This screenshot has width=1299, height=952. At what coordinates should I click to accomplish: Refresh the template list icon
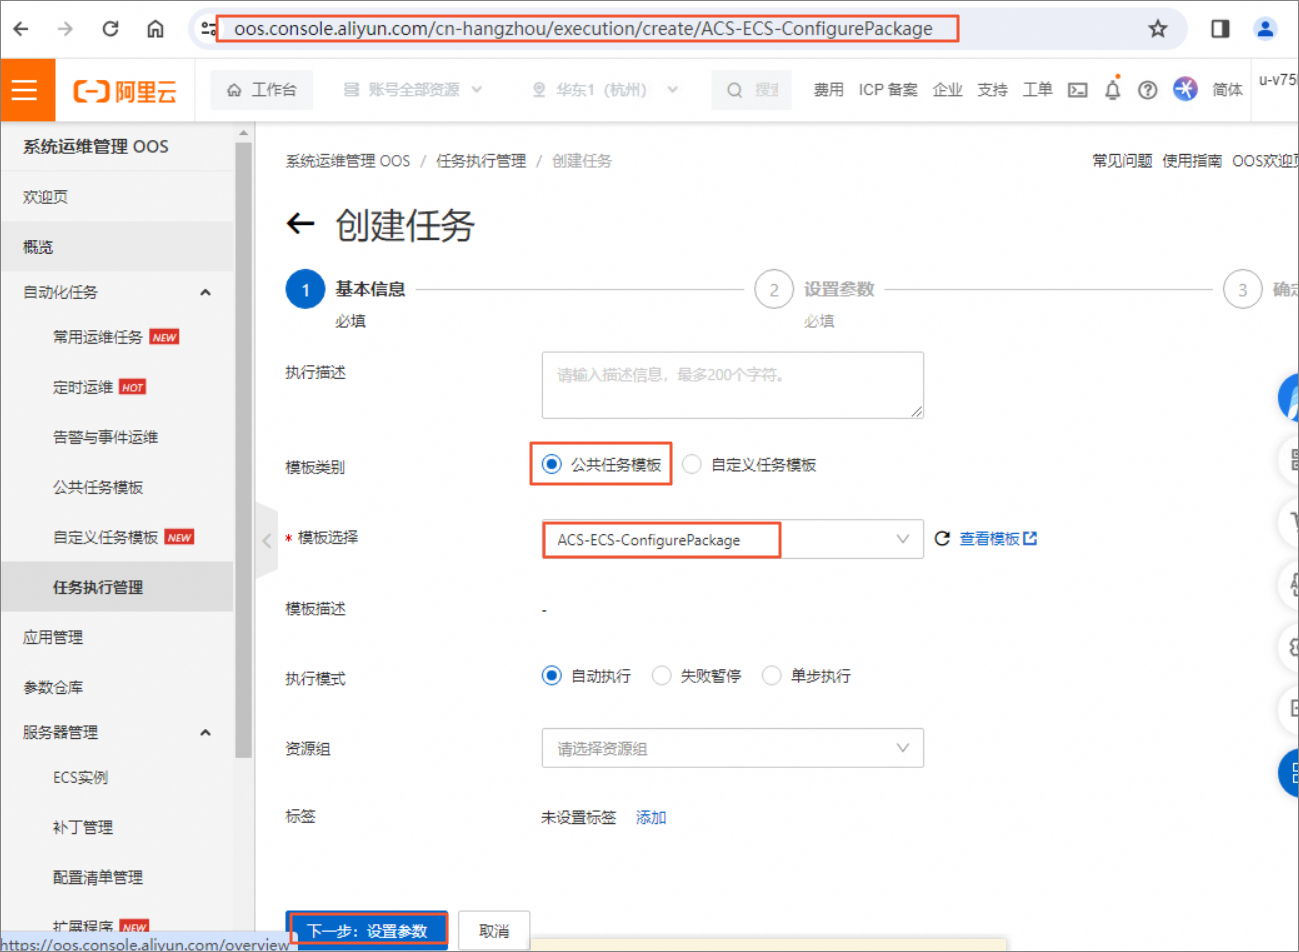tap(942, 539)
